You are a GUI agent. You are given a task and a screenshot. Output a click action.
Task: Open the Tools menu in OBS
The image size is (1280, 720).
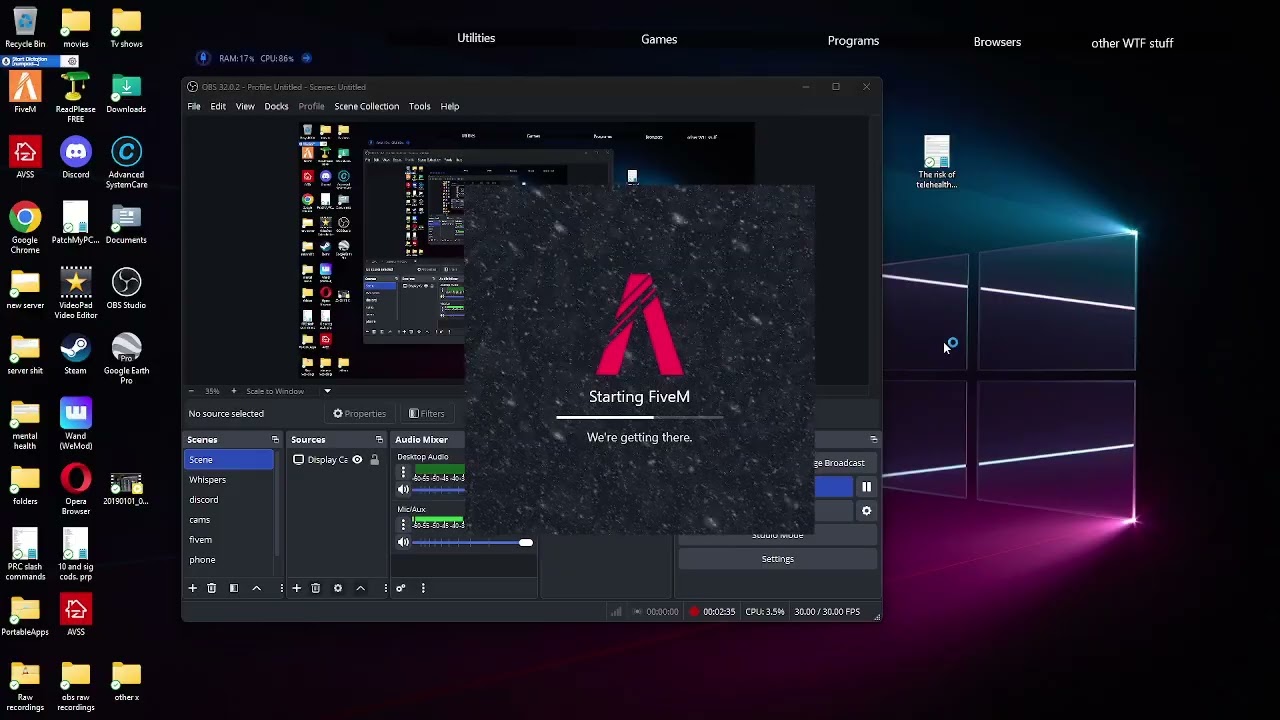[x=419, y=107]
